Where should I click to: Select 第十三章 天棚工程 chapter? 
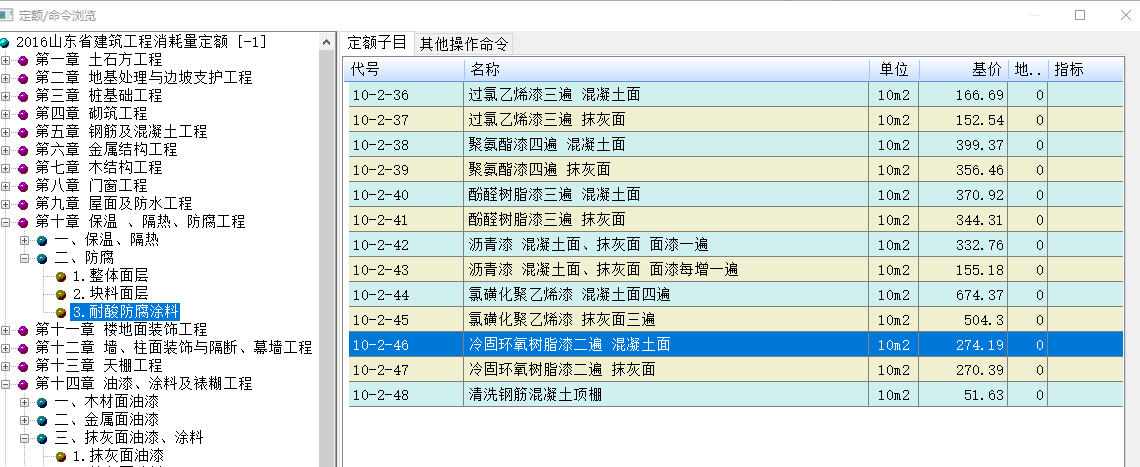click(98, 367)
